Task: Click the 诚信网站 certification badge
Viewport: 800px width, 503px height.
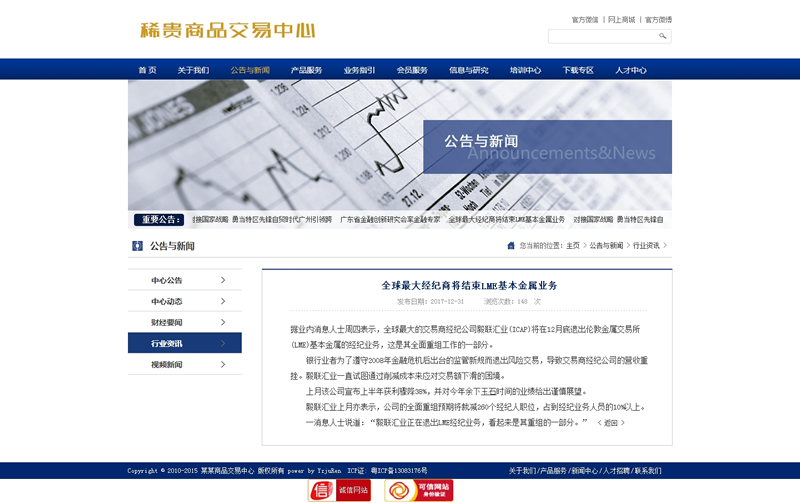Action: [340, 490]
